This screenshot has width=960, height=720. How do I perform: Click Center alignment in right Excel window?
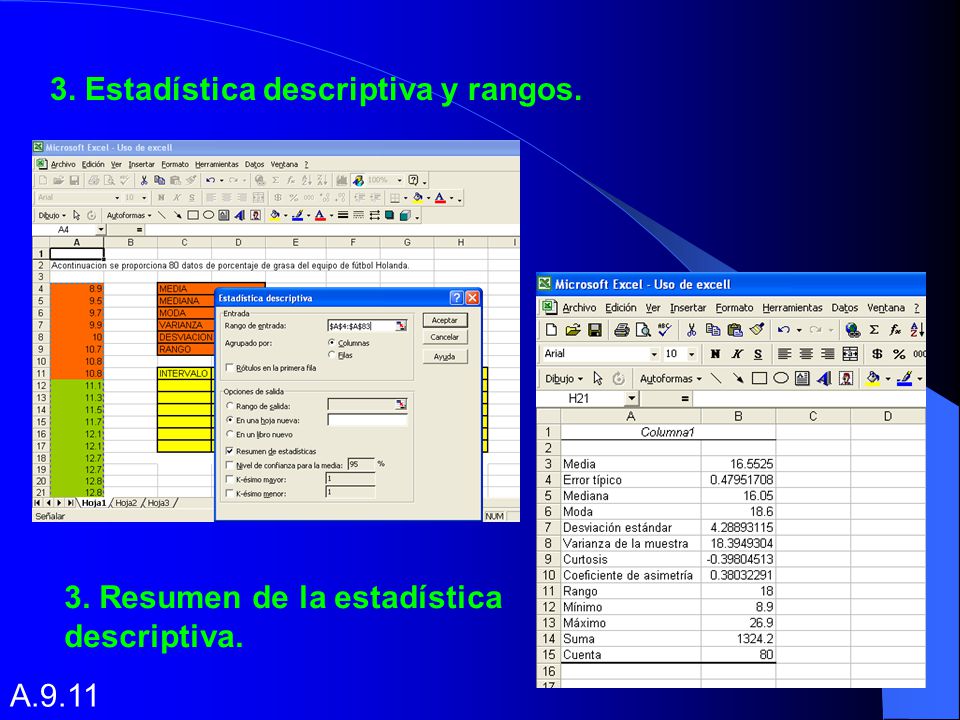[x=806, y=354]
